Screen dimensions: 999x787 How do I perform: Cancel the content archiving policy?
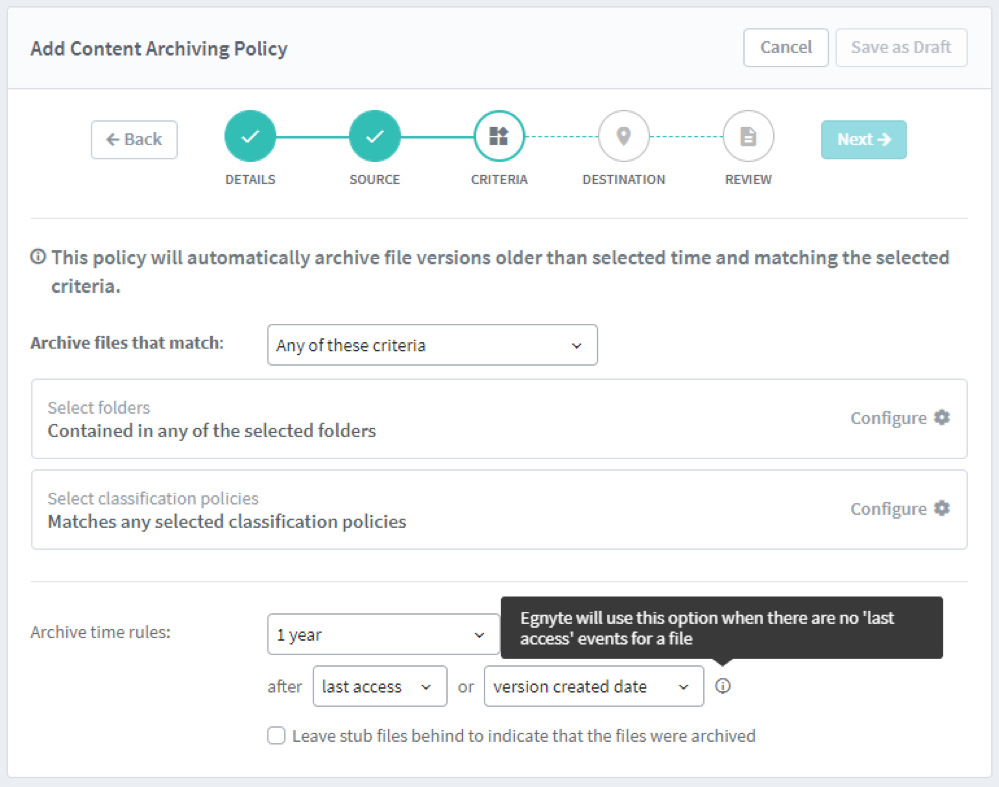785,47
